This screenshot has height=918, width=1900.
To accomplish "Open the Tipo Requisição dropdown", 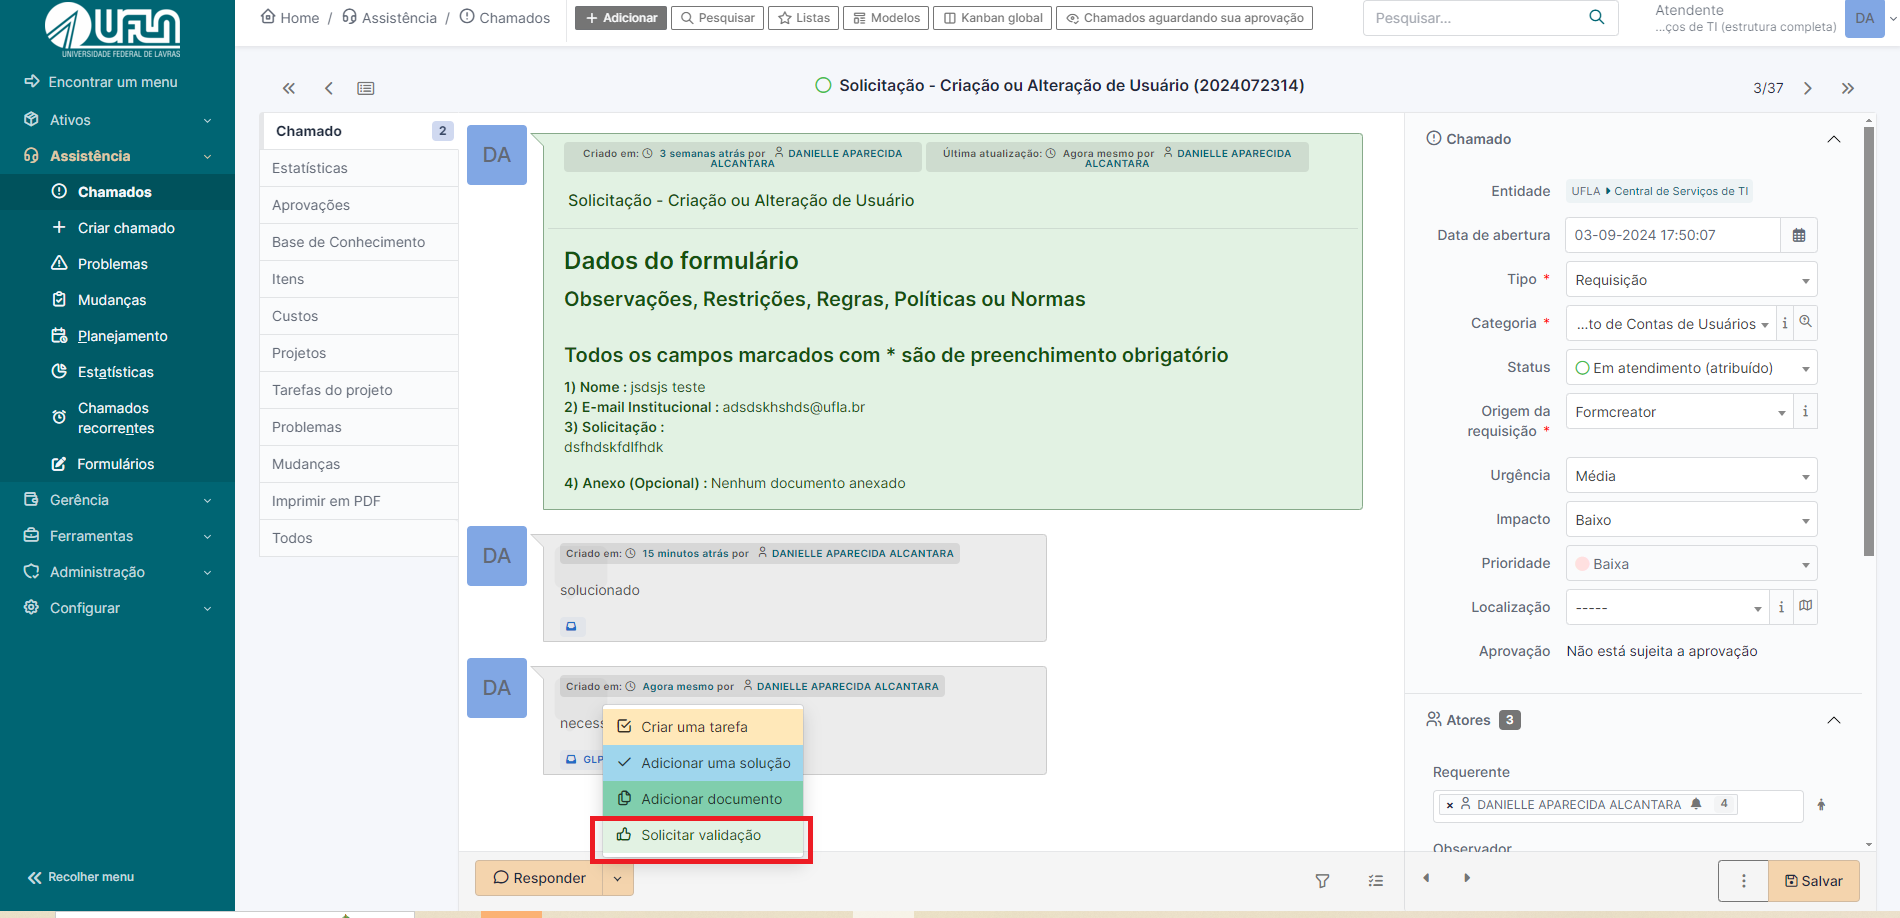I will 1691,280.
